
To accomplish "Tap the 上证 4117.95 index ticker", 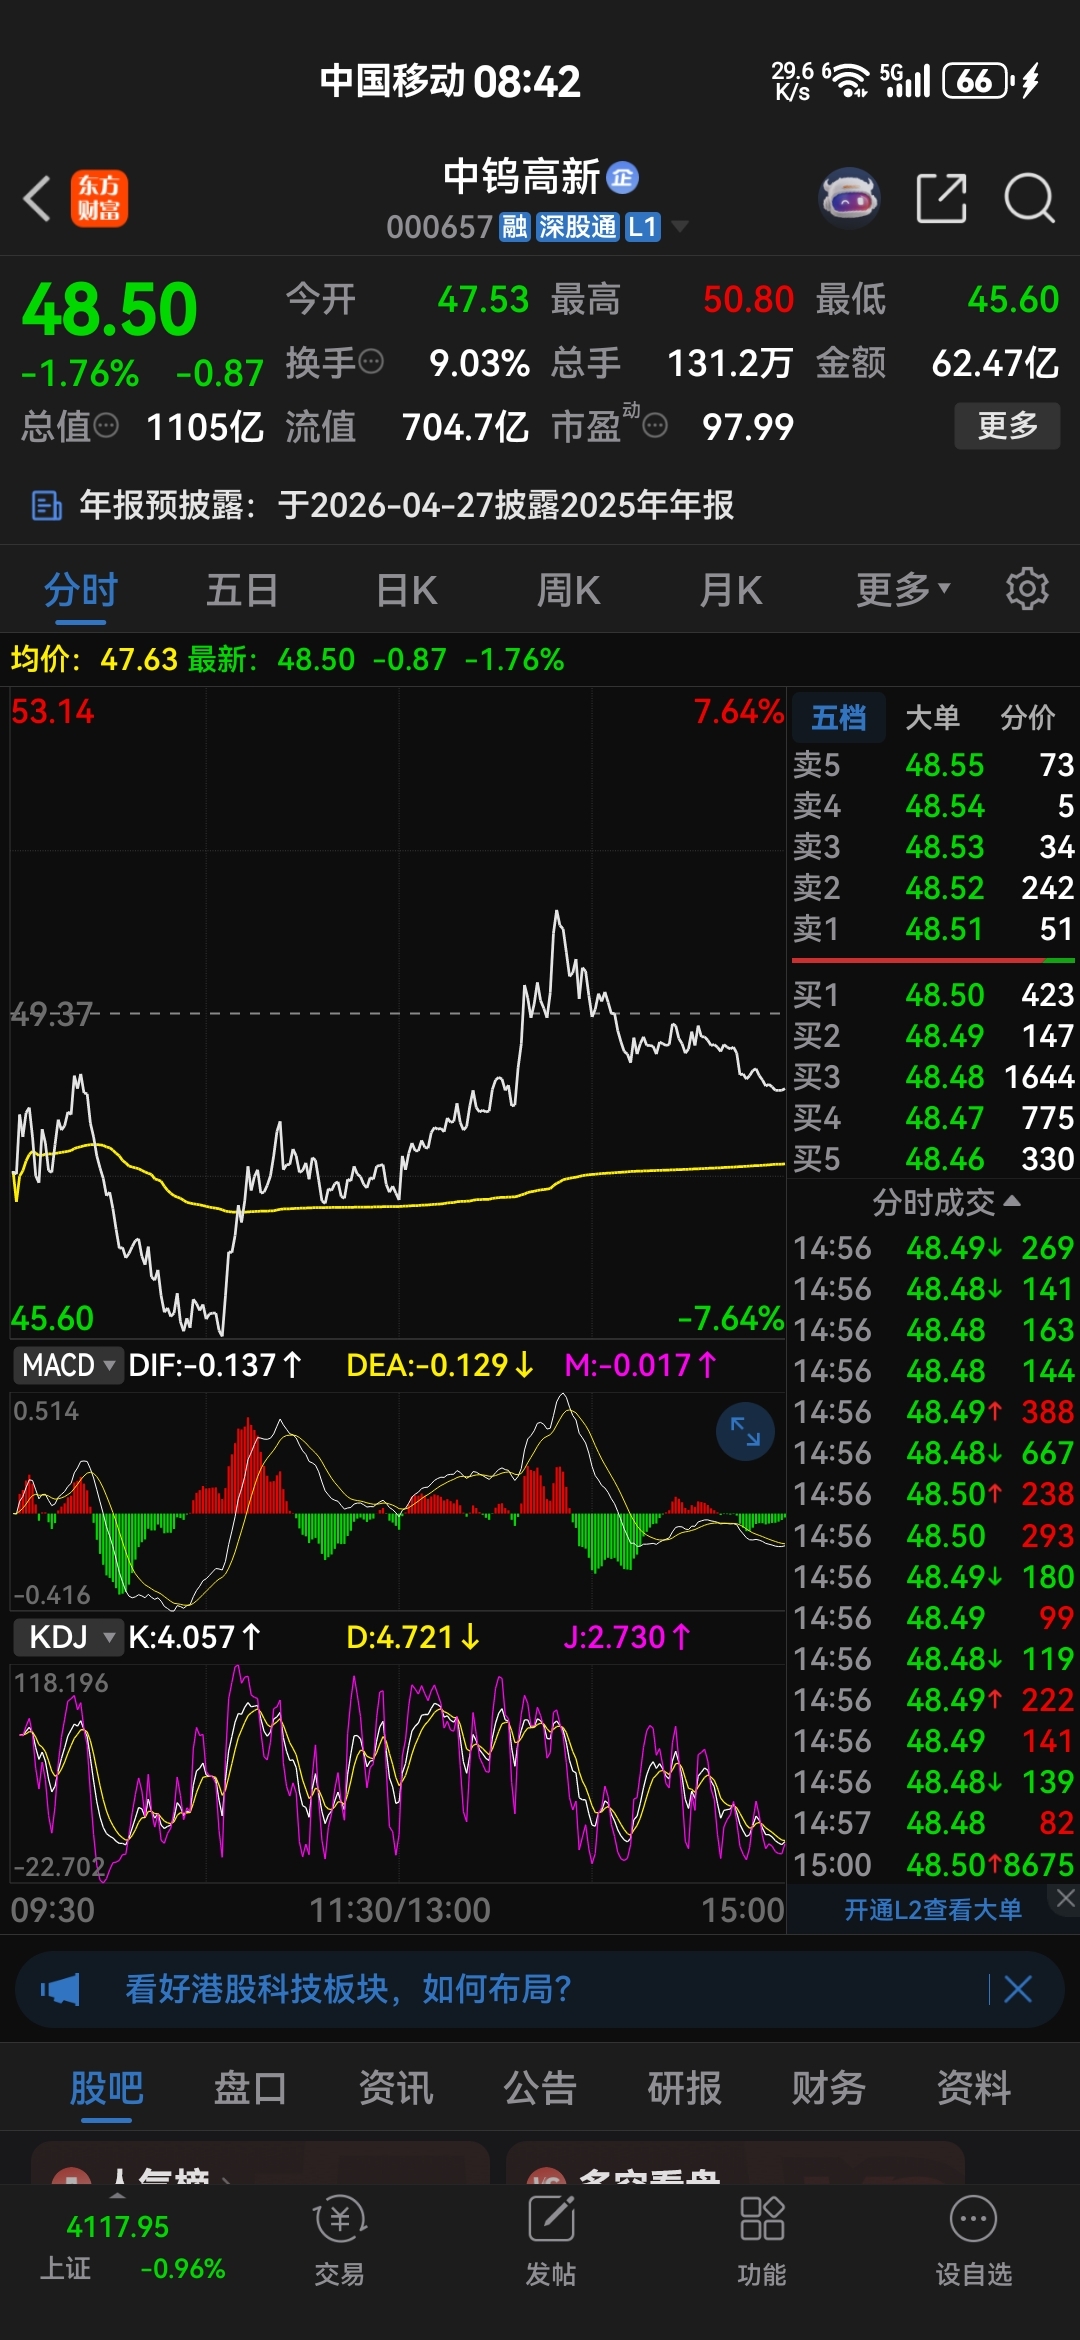I will point(132,2246).
